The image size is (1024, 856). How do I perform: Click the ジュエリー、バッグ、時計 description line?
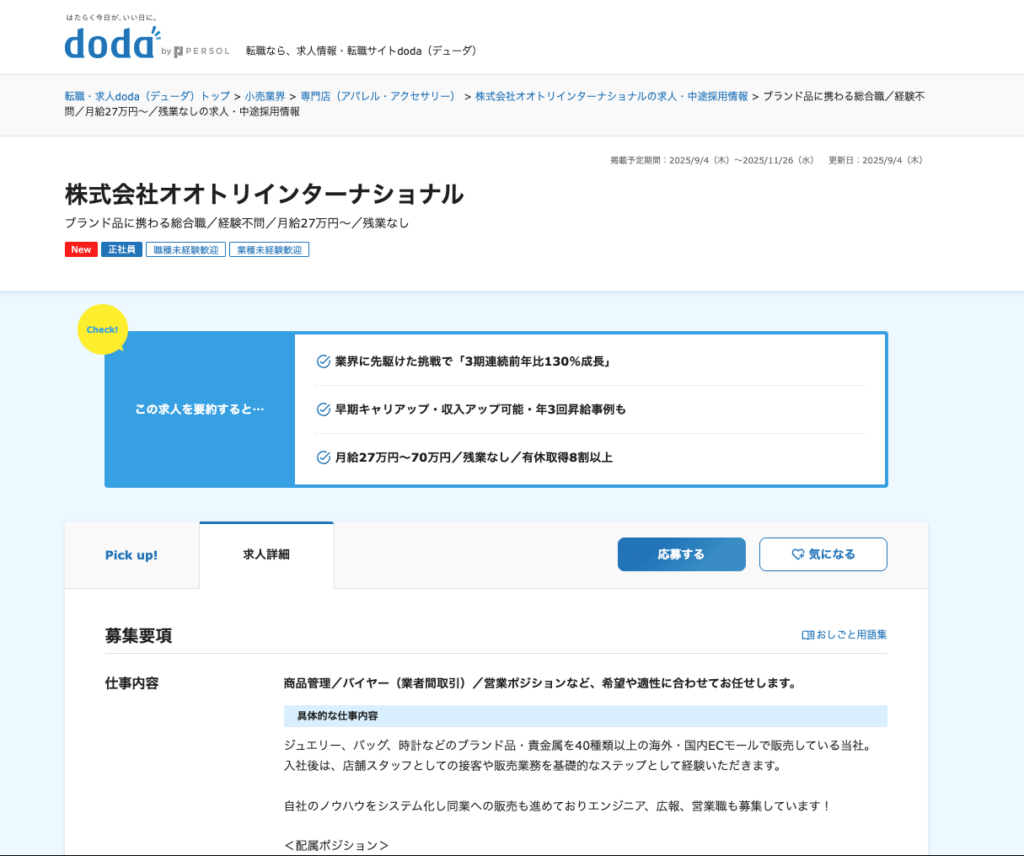click(579, 746)
